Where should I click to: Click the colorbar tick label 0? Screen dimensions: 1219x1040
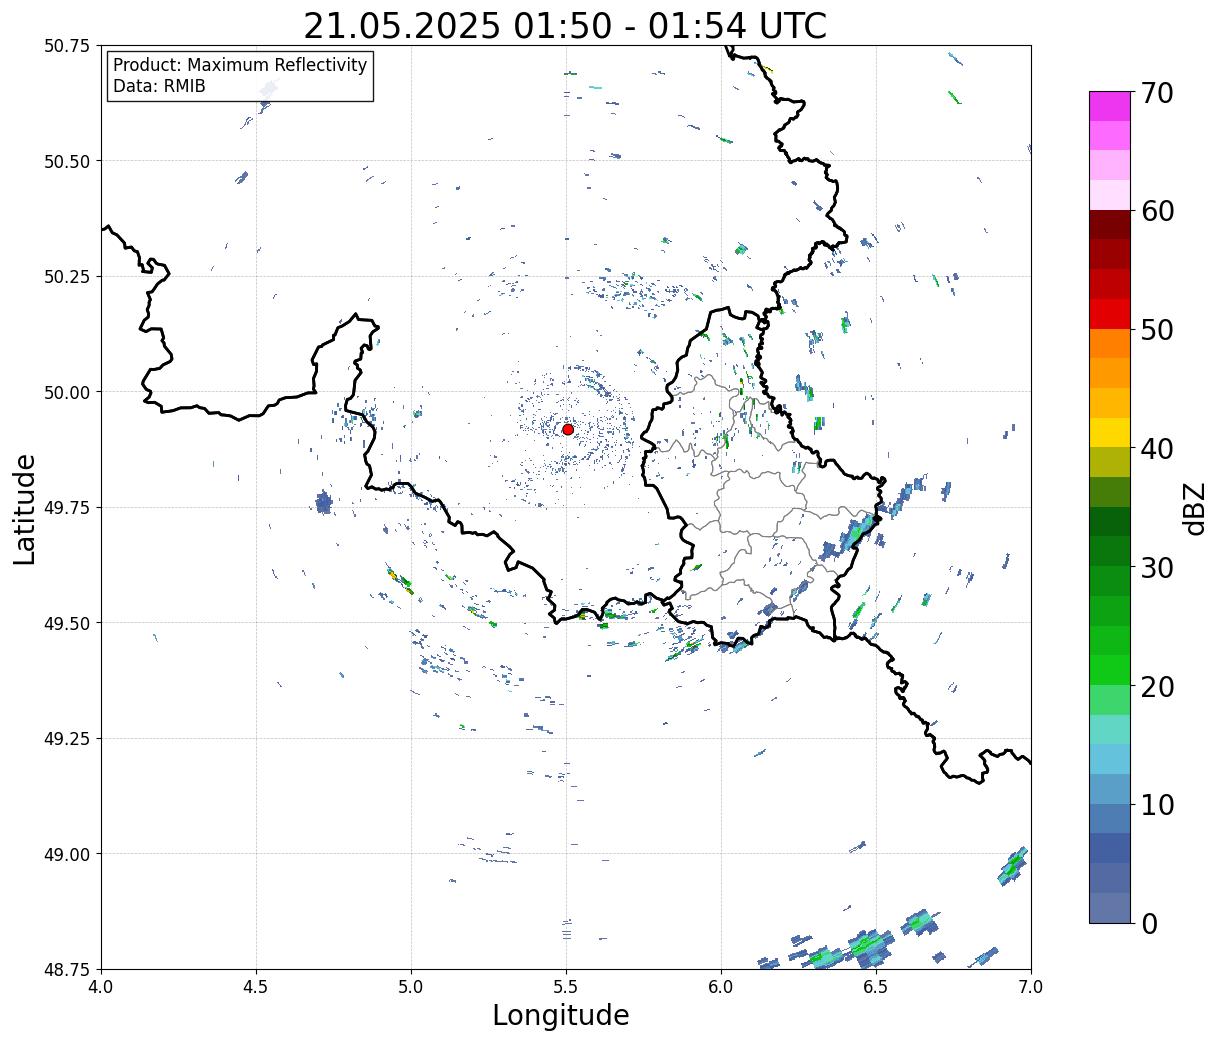(x=1149, y=923)
